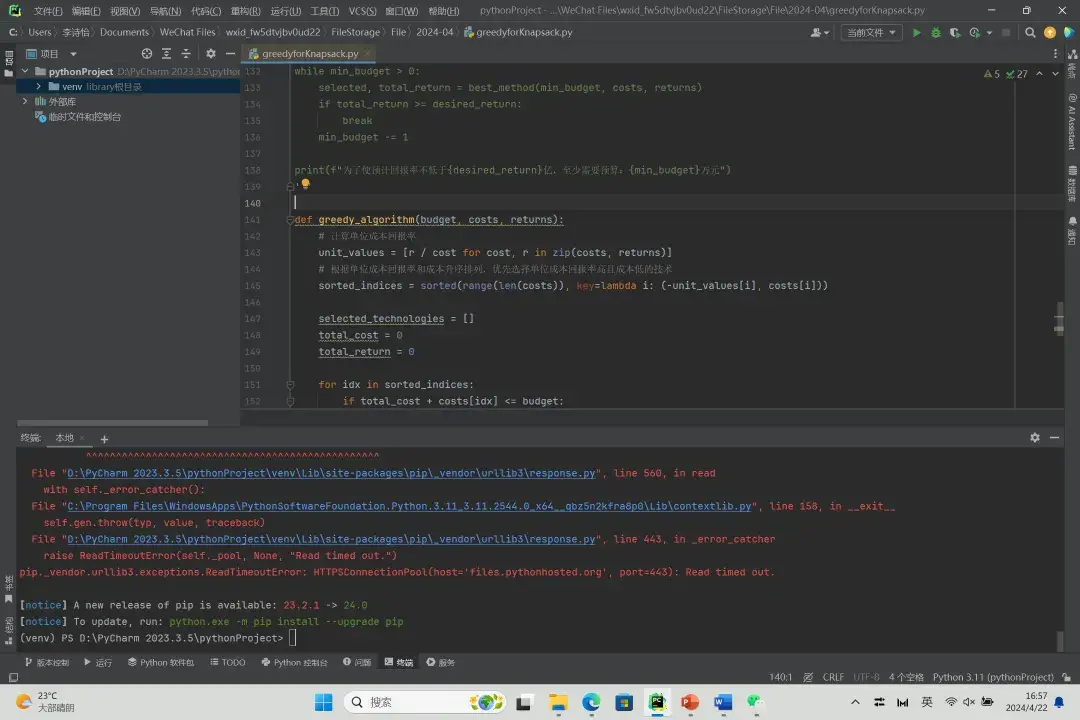Click the grey stop square icon
This screenshot has height=720, width=1080.
pyautogui.click(x=1006, y=32)
